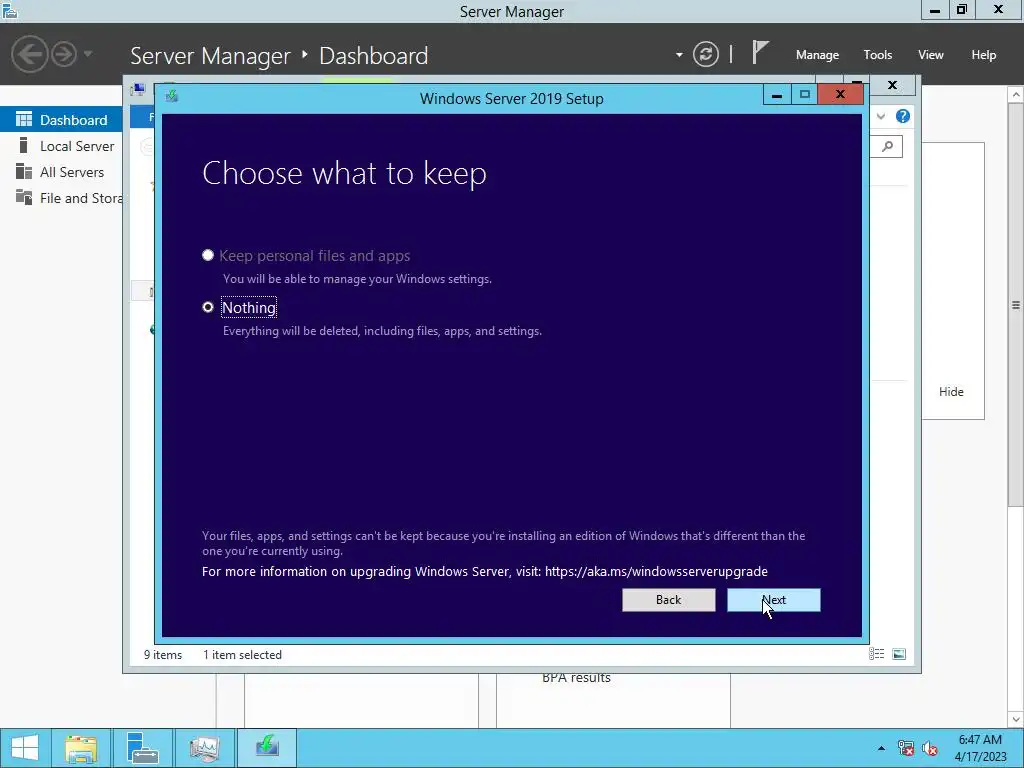Open the taskbar clock showing 6:47 AM

click(980, 748)
